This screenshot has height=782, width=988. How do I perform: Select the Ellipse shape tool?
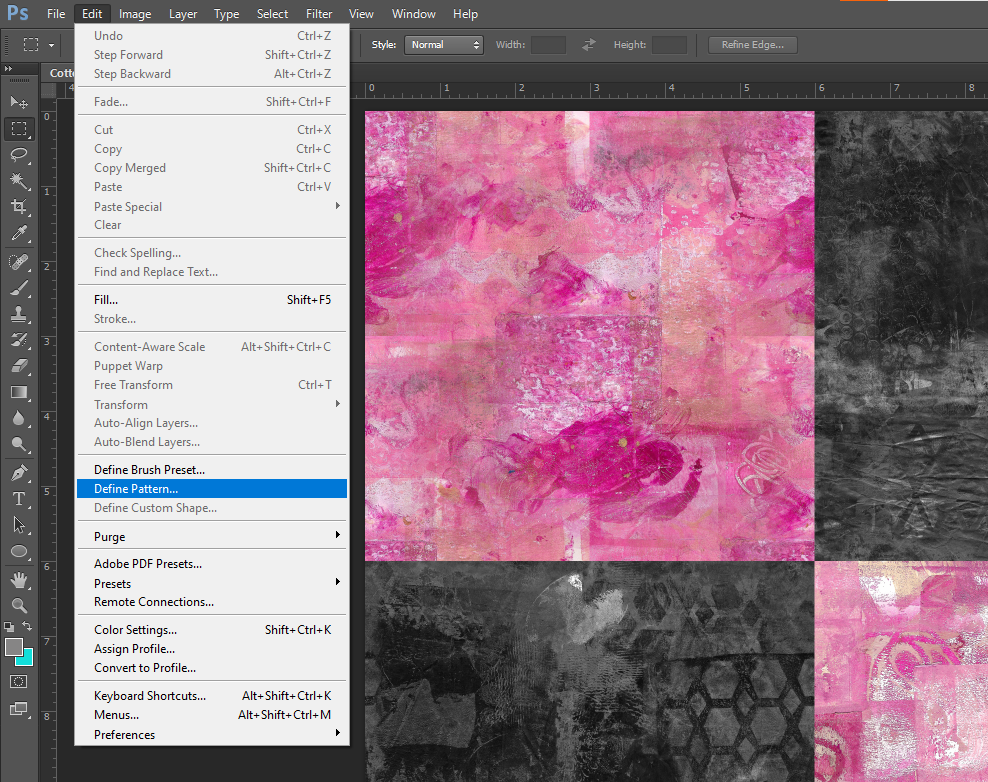pos(19,551)
